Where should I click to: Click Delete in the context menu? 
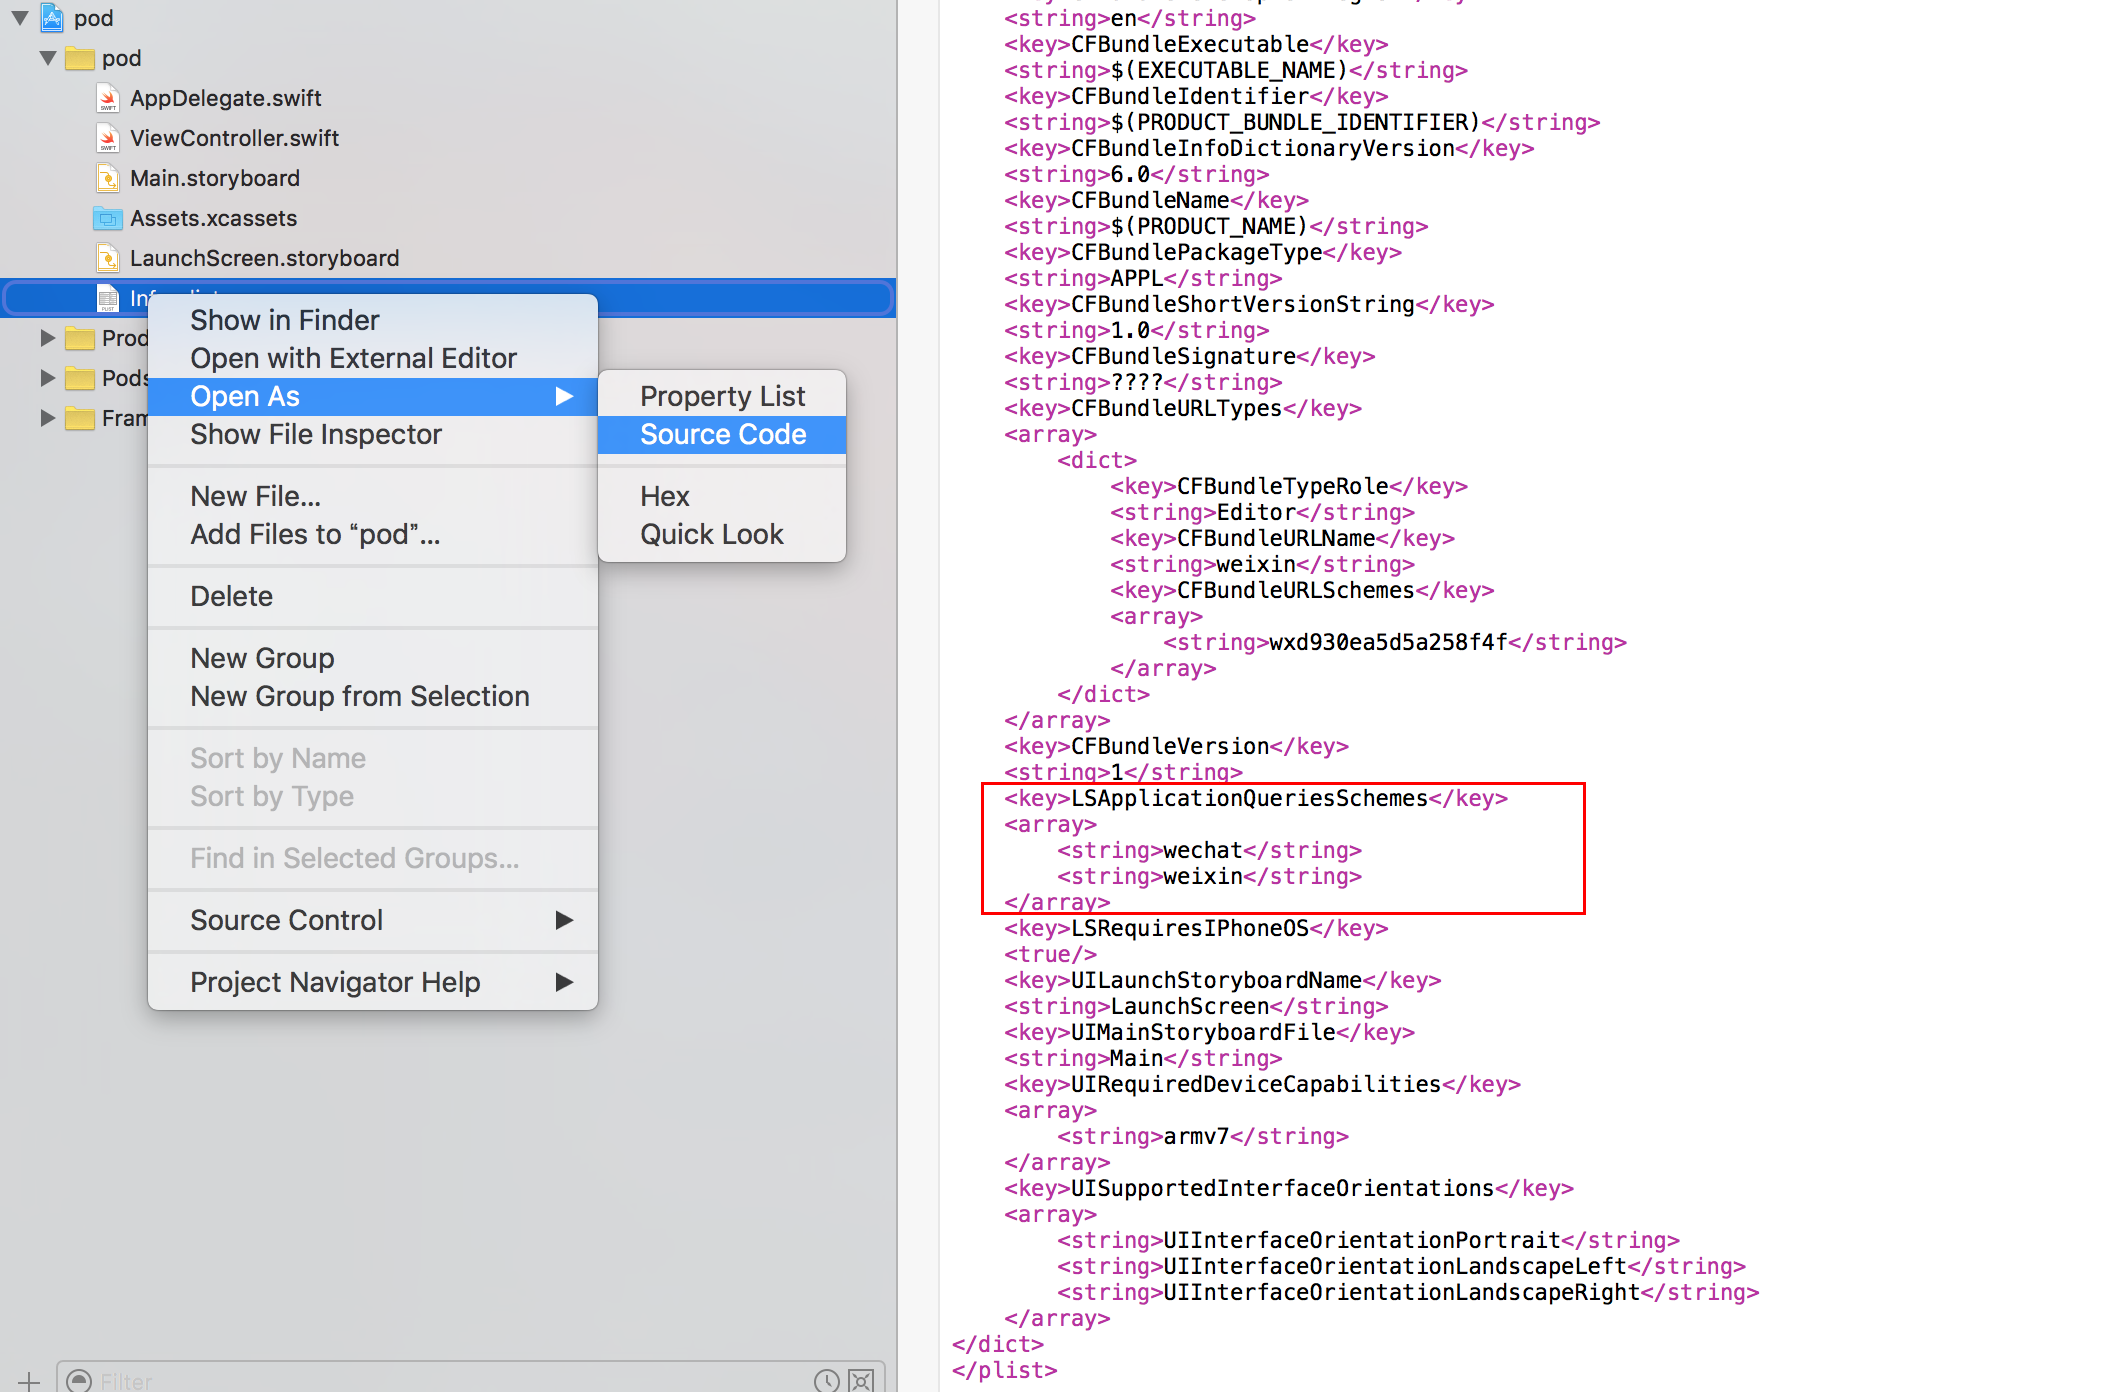coord(232,596)
